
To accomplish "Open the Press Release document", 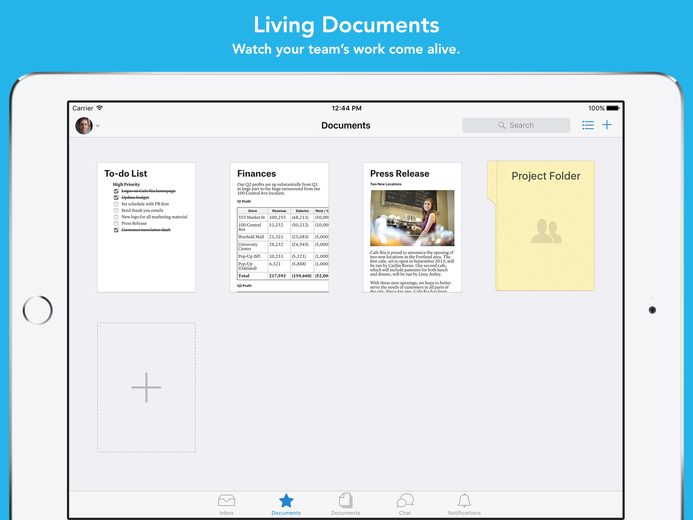I will click(412, 227).
